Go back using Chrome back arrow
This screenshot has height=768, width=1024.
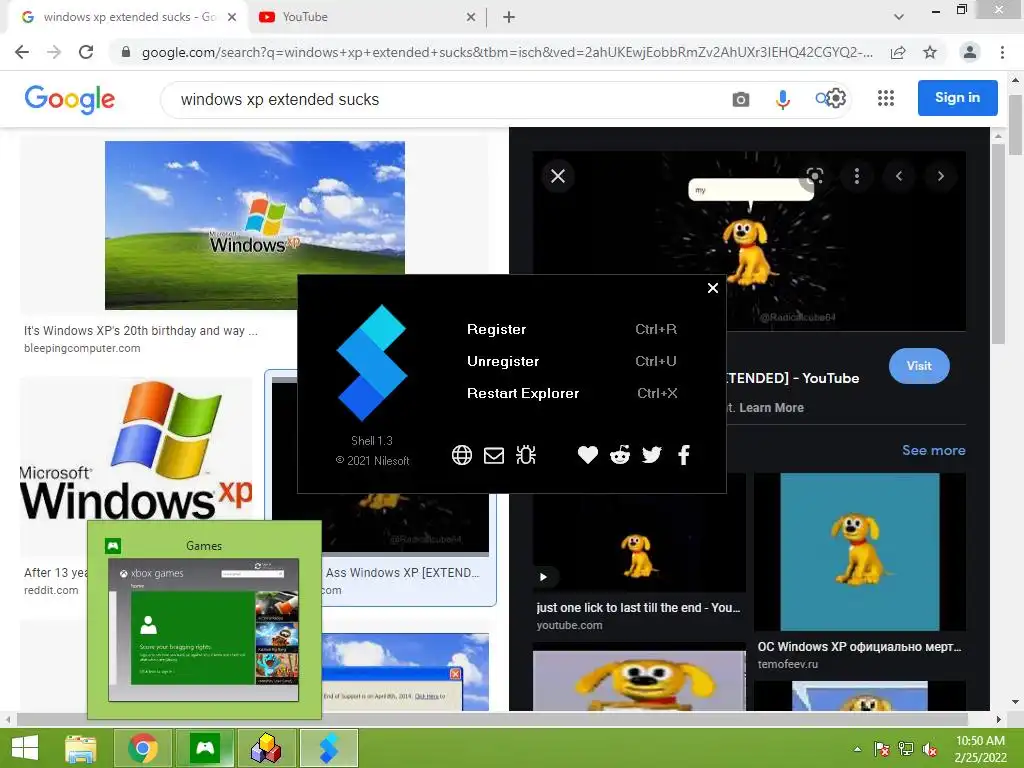pos(22,52)
